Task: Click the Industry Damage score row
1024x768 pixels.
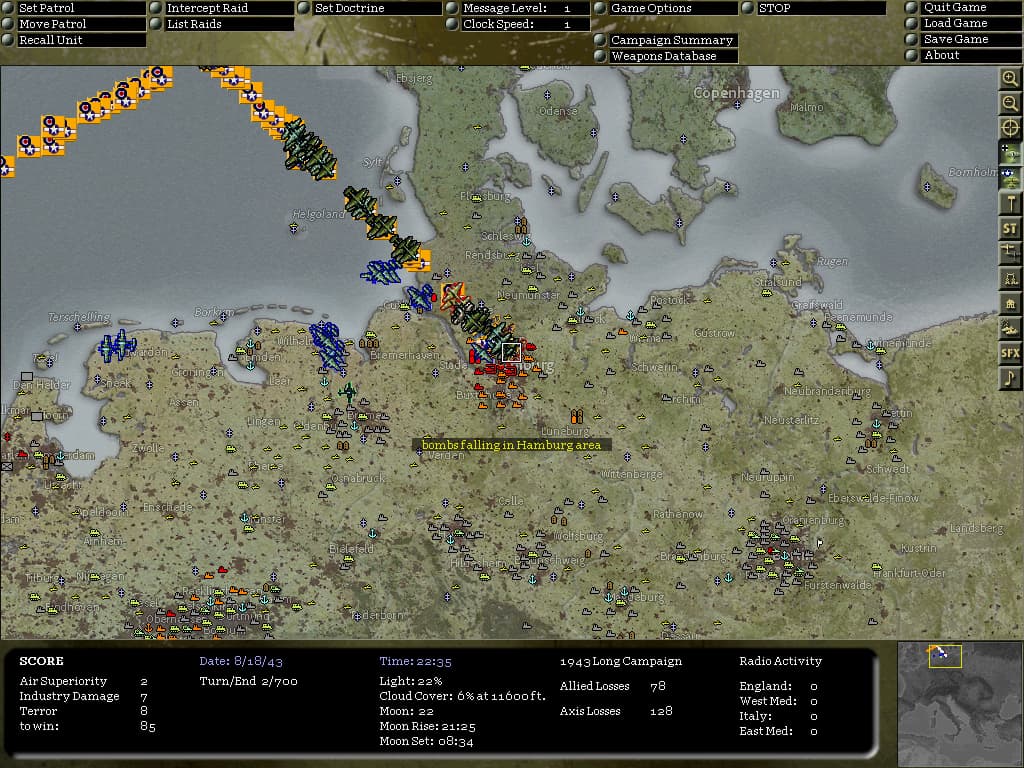Action: 84,696
